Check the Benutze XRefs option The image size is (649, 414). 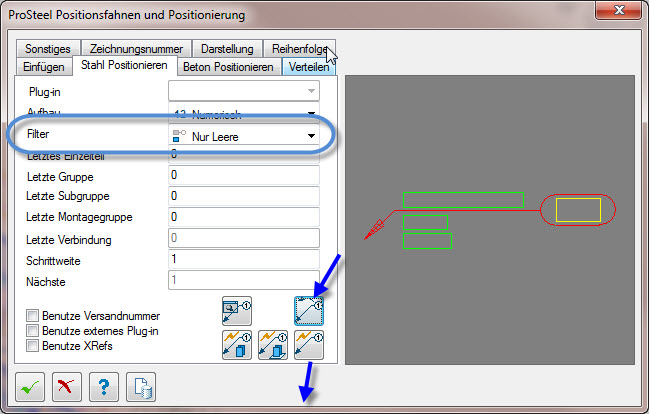(x=32, y=346)
